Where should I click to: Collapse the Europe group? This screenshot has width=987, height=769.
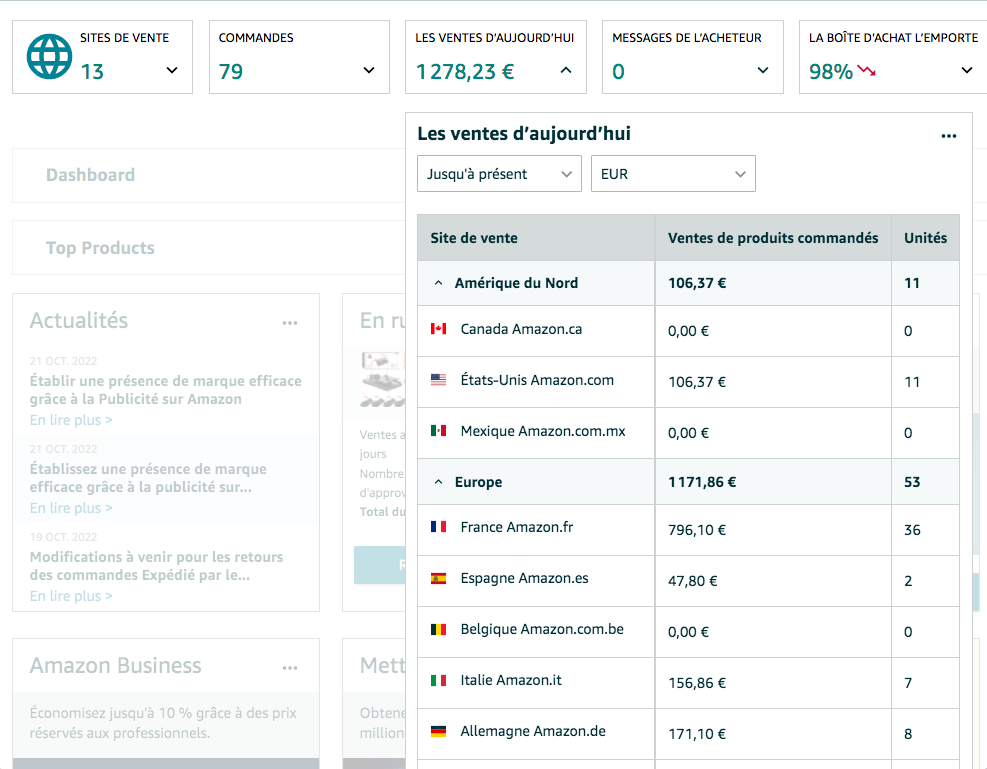[439, 482]
